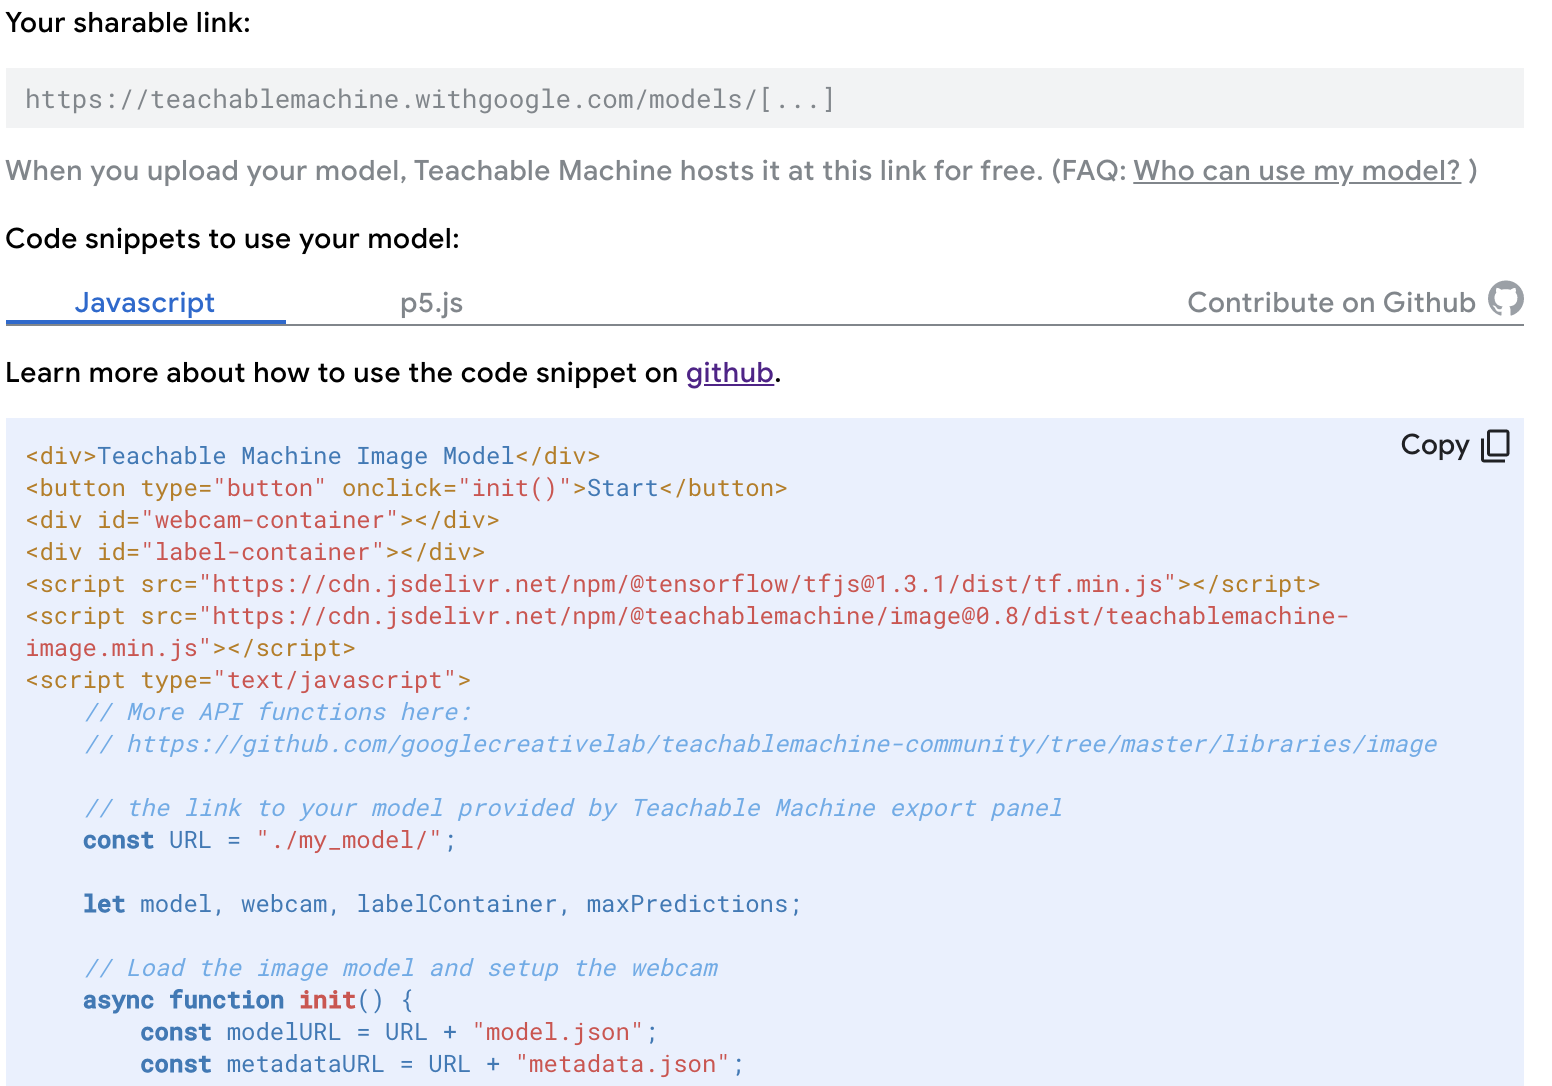Click the const modelURL line
This screenshot has width=1552, height=1086.
399,1032
